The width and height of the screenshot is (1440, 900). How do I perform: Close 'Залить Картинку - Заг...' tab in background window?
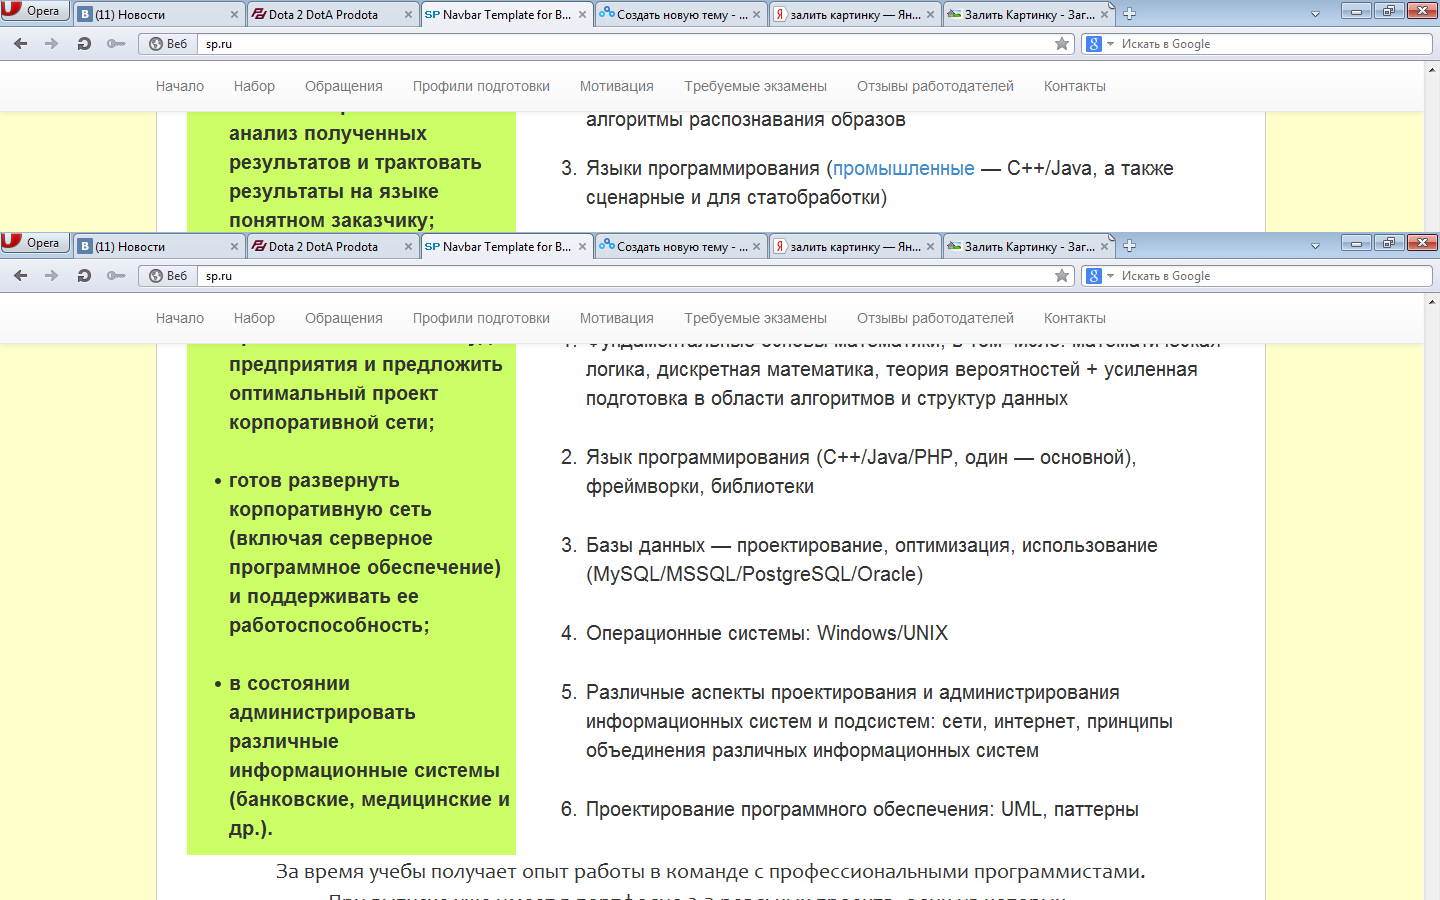pos(1105,14)
